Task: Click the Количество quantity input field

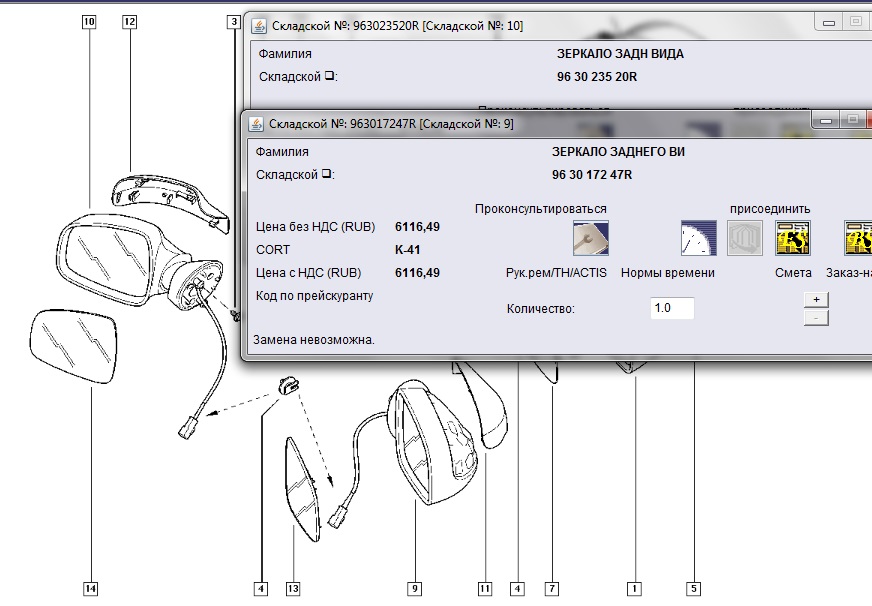Action: [670, 308]
